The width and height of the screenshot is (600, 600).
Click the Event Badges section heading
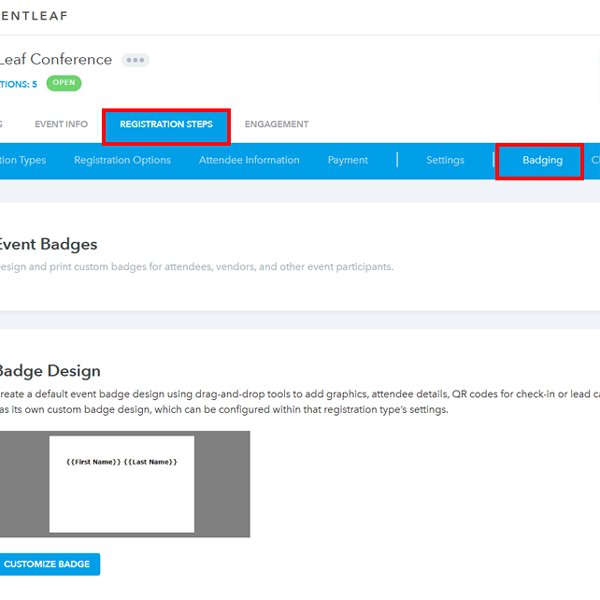pyautogui.click(x=48, y=244)
